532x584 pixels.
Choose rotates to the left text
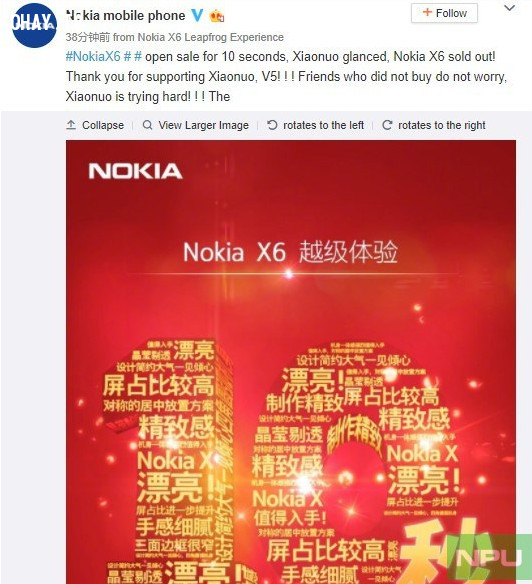[323, 125]
